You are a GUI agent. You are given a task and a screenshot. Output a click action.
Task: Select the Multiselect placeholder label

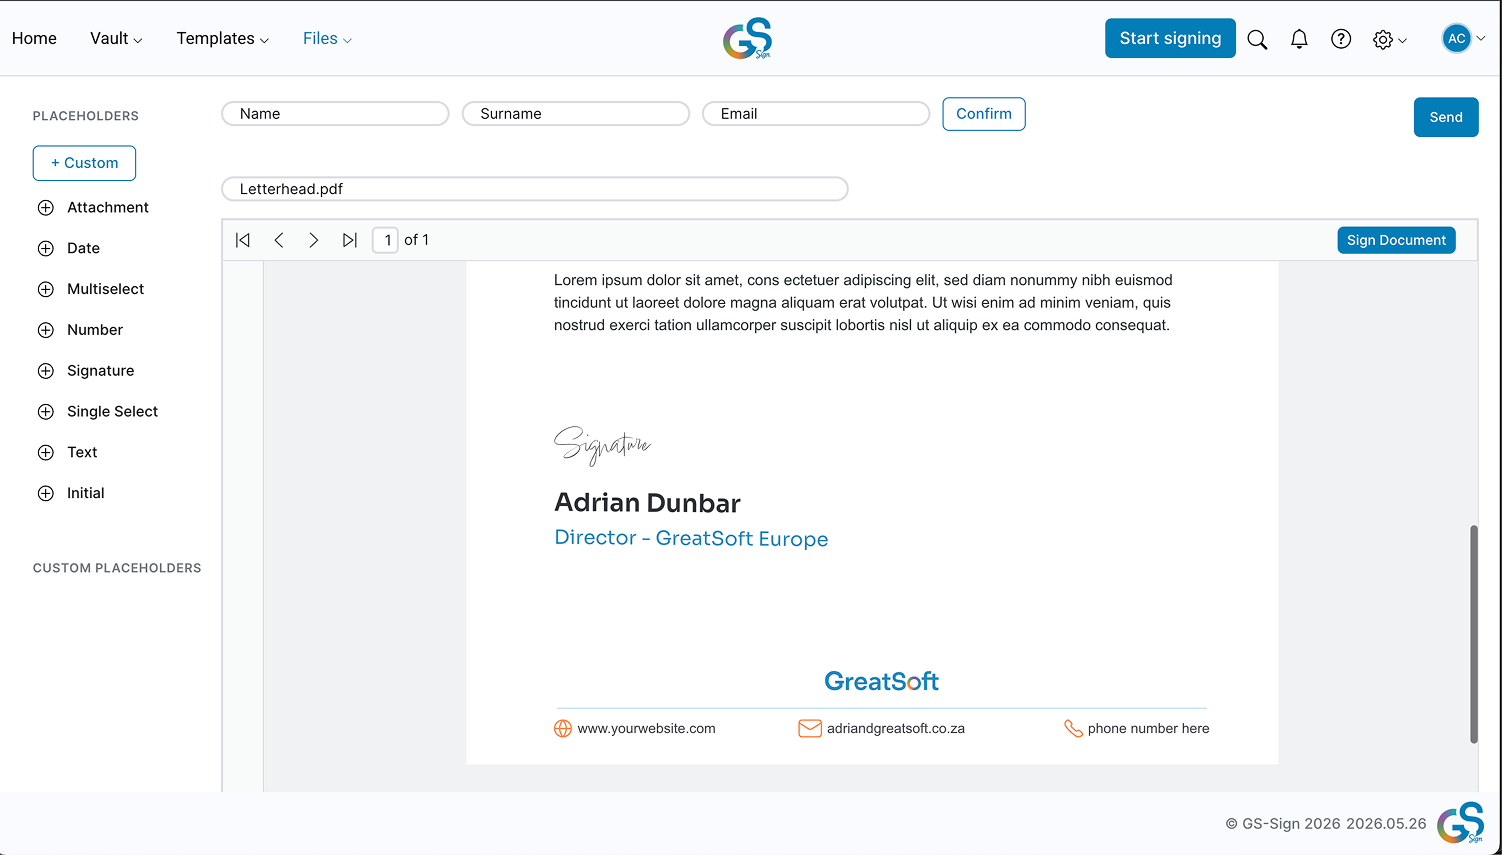click(105, 290)
